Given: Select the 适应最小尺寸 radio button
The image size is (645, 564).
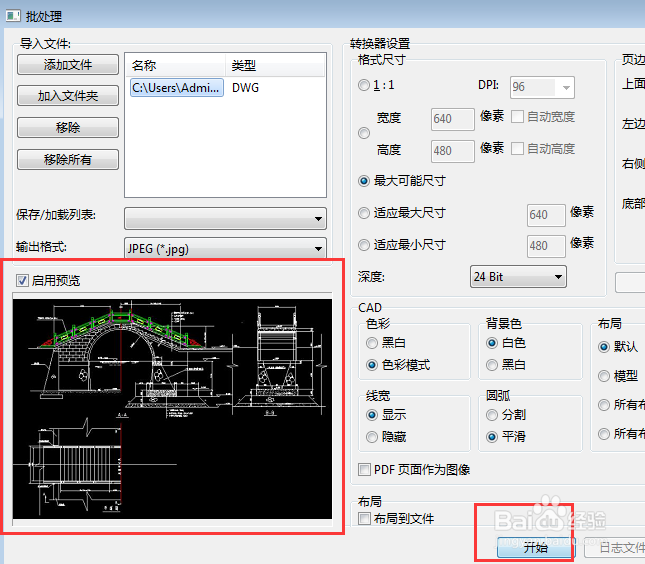Looking at the screenshot, I should pyautogui.click(x=364, y=245).
